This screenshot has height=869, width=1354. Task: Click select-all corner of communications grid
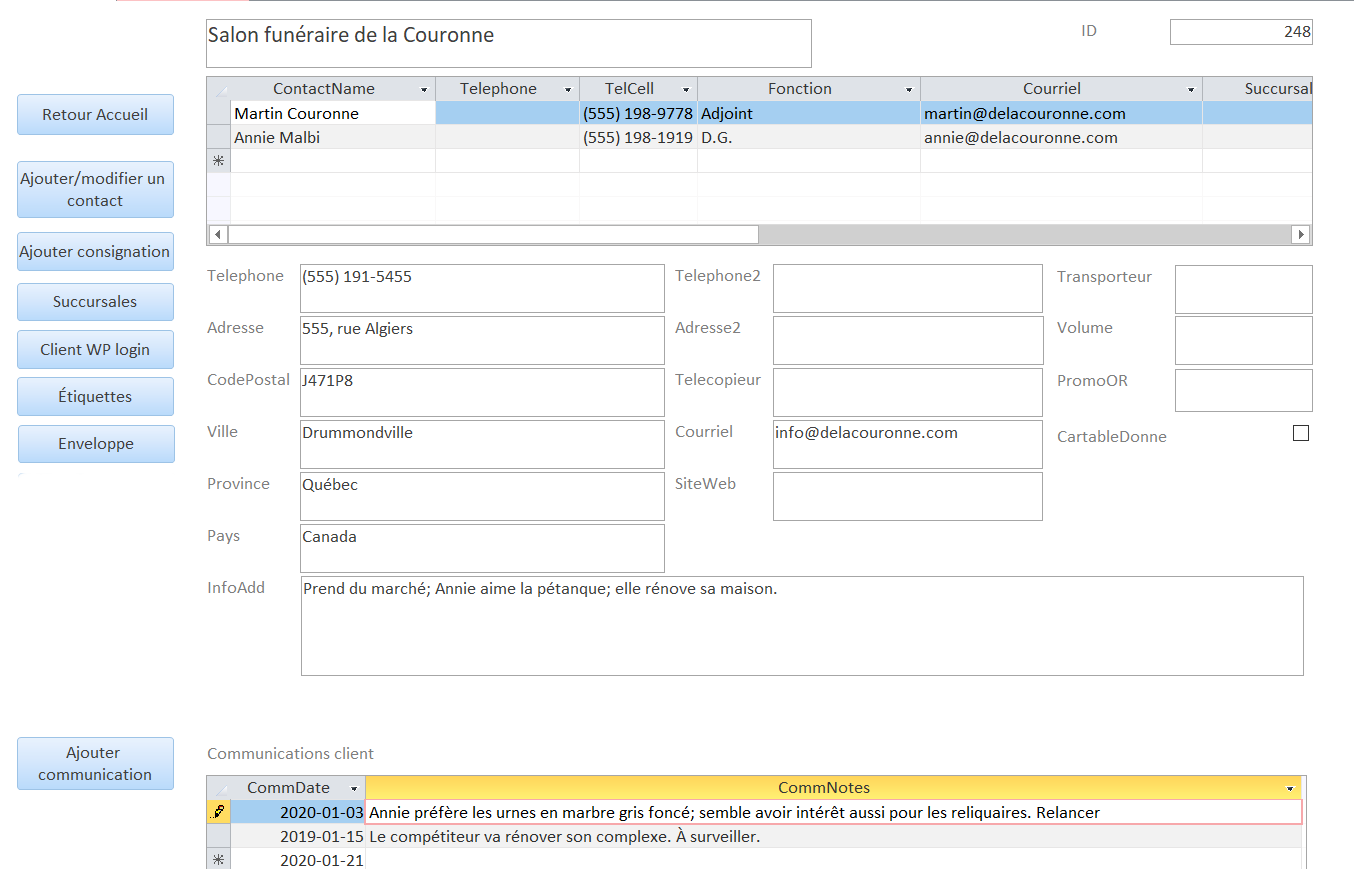(218, 788)
